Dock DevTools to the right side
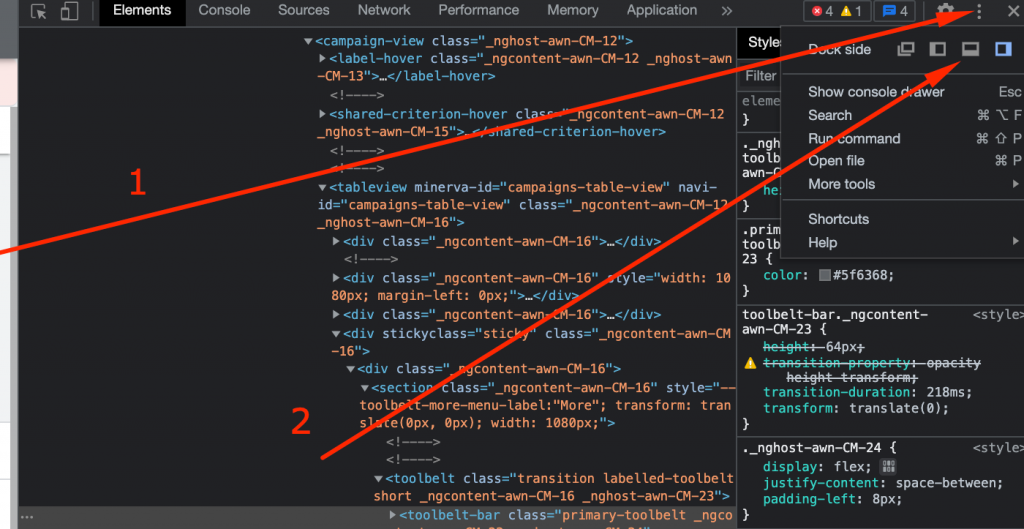1024x529 pixels. tap(1003, 49)
